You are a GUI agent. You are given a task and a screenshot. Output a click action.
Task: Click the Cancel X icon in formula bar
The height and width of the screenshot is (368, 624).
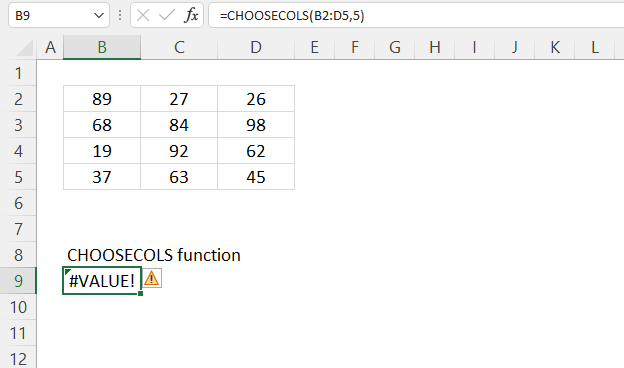click(x=142, y=16)
